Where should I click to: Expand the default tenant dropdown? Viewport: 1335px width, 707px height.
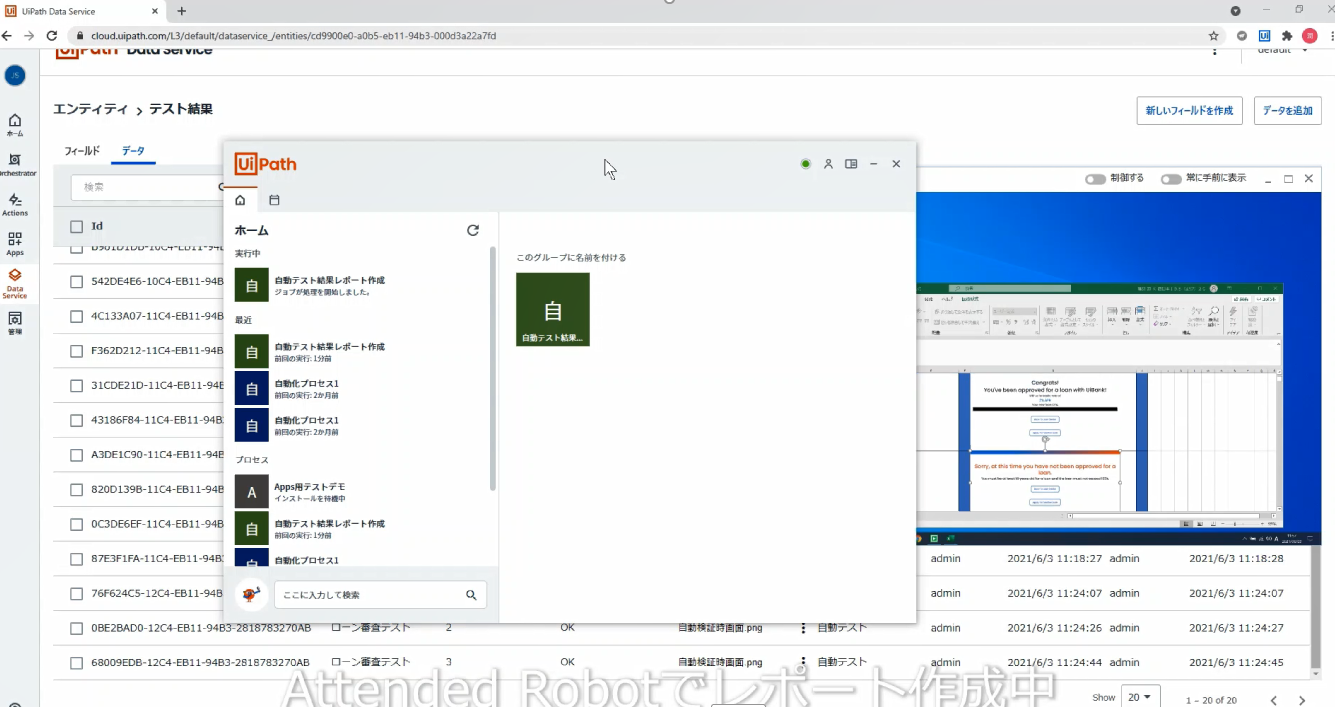point(1283,50)
